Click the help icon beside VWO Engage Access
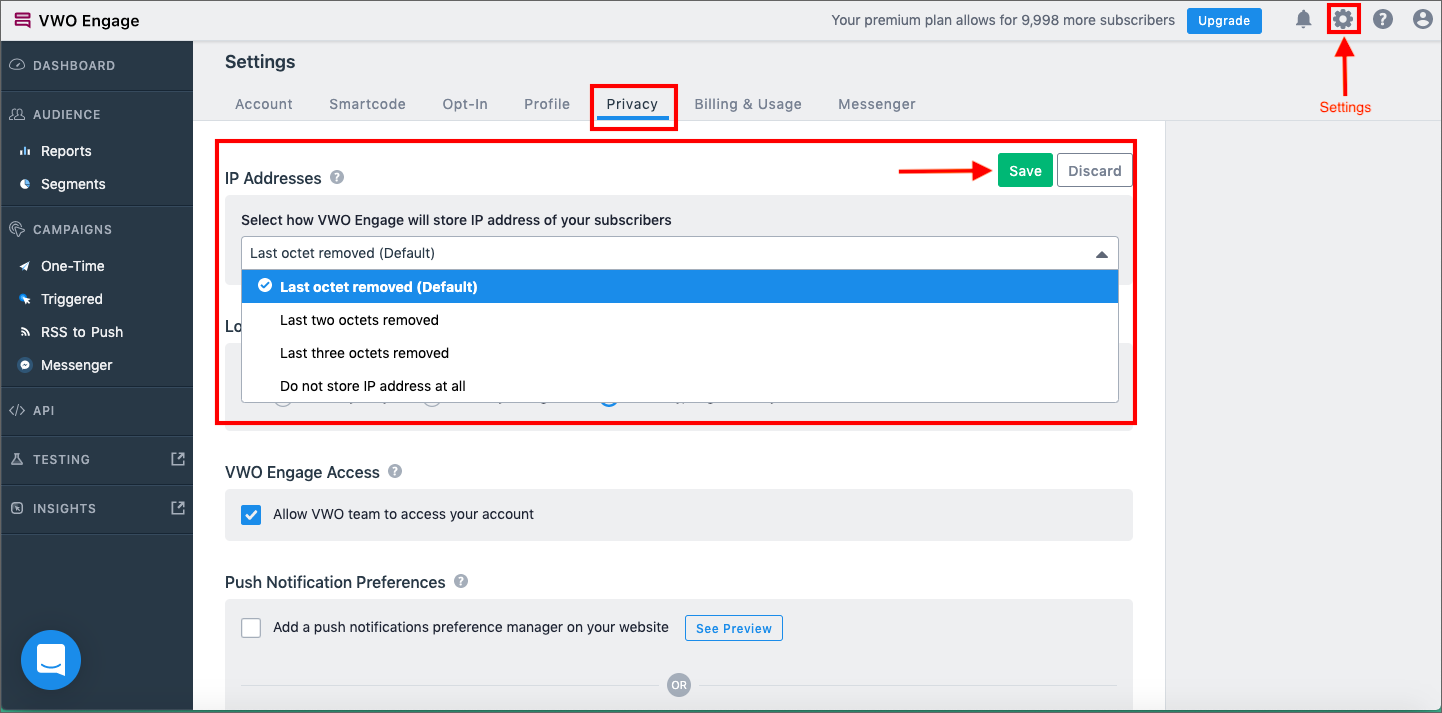This screenshot has width=1442, height=713. pyautogui.click(x=395, y=471)
